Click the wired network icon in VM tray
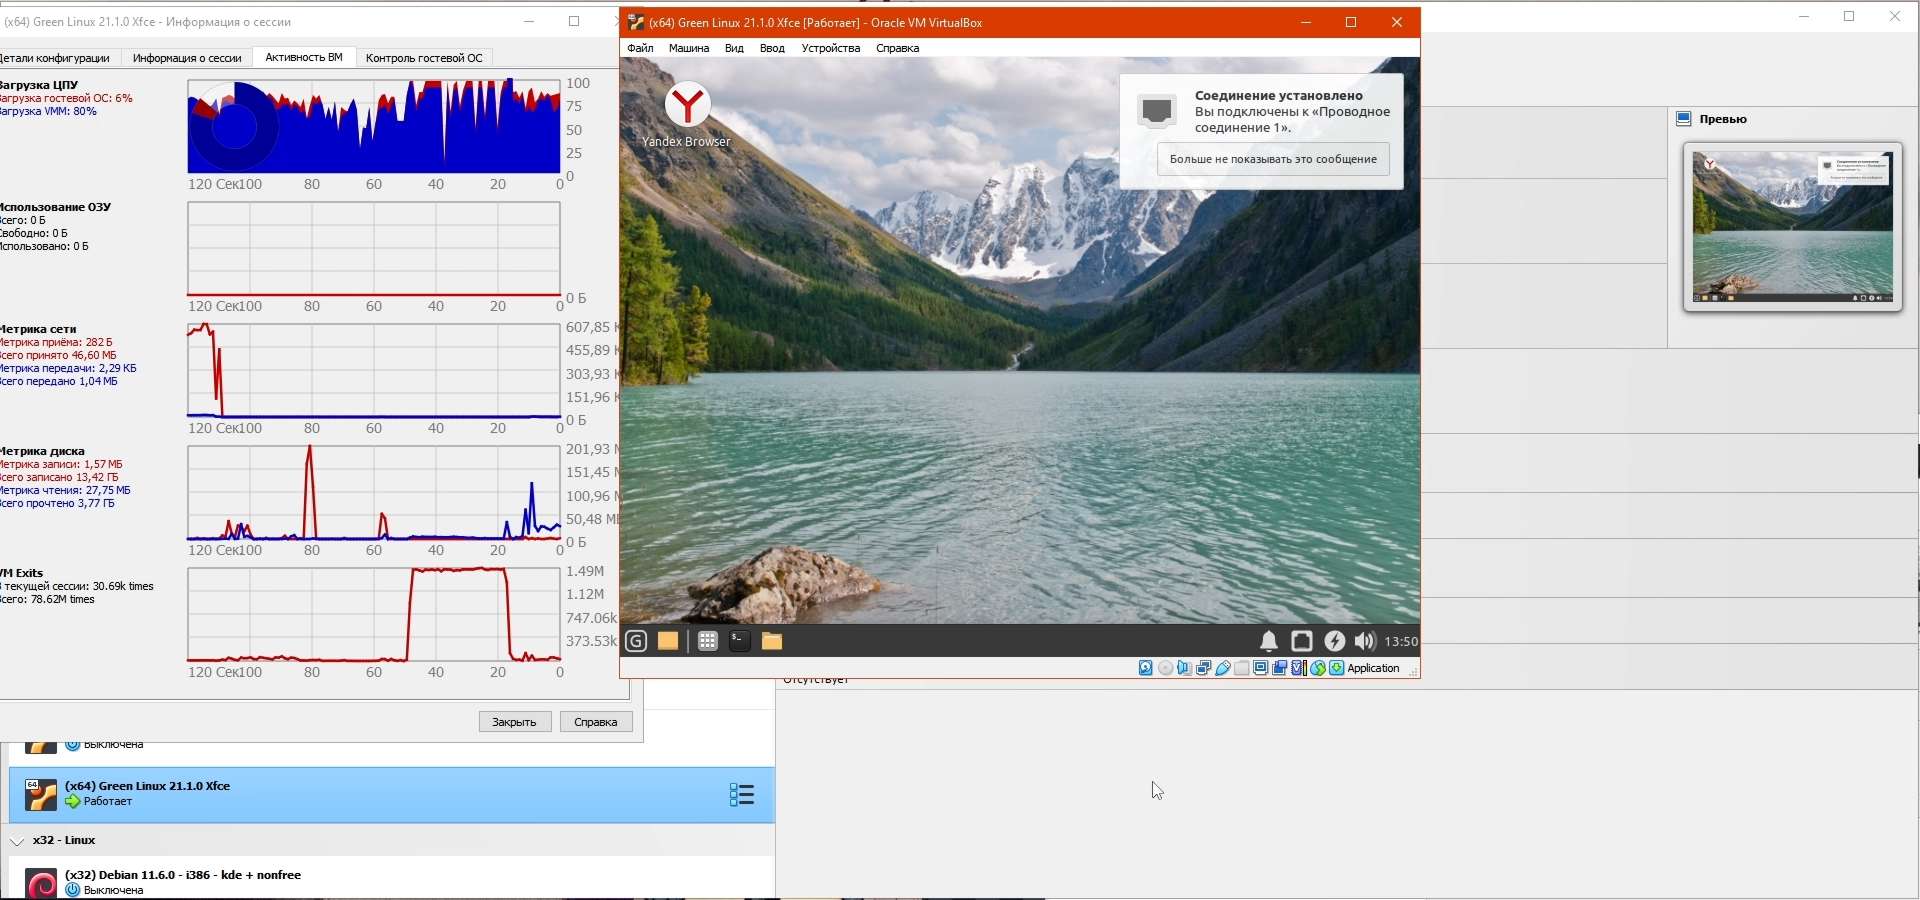The image size is (1920, 900). pos(1302,642)
